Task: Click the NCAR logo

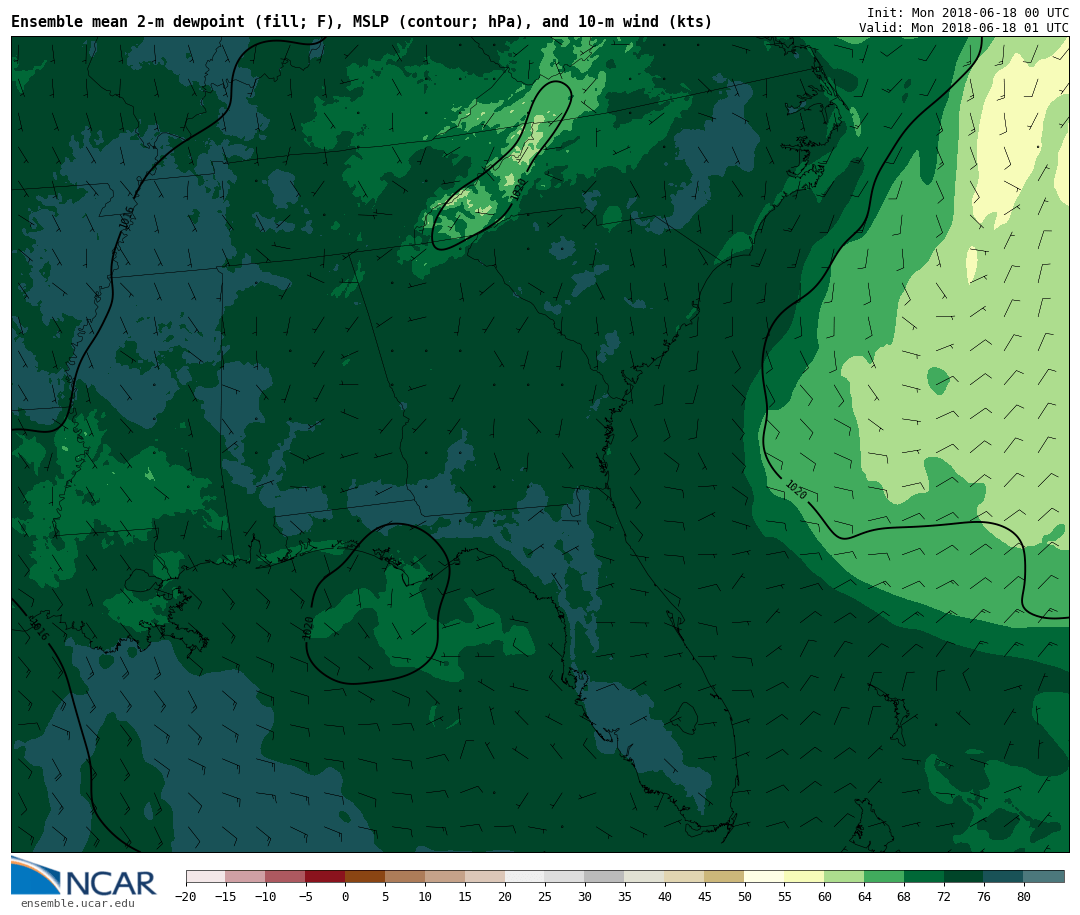Action: 84,877
